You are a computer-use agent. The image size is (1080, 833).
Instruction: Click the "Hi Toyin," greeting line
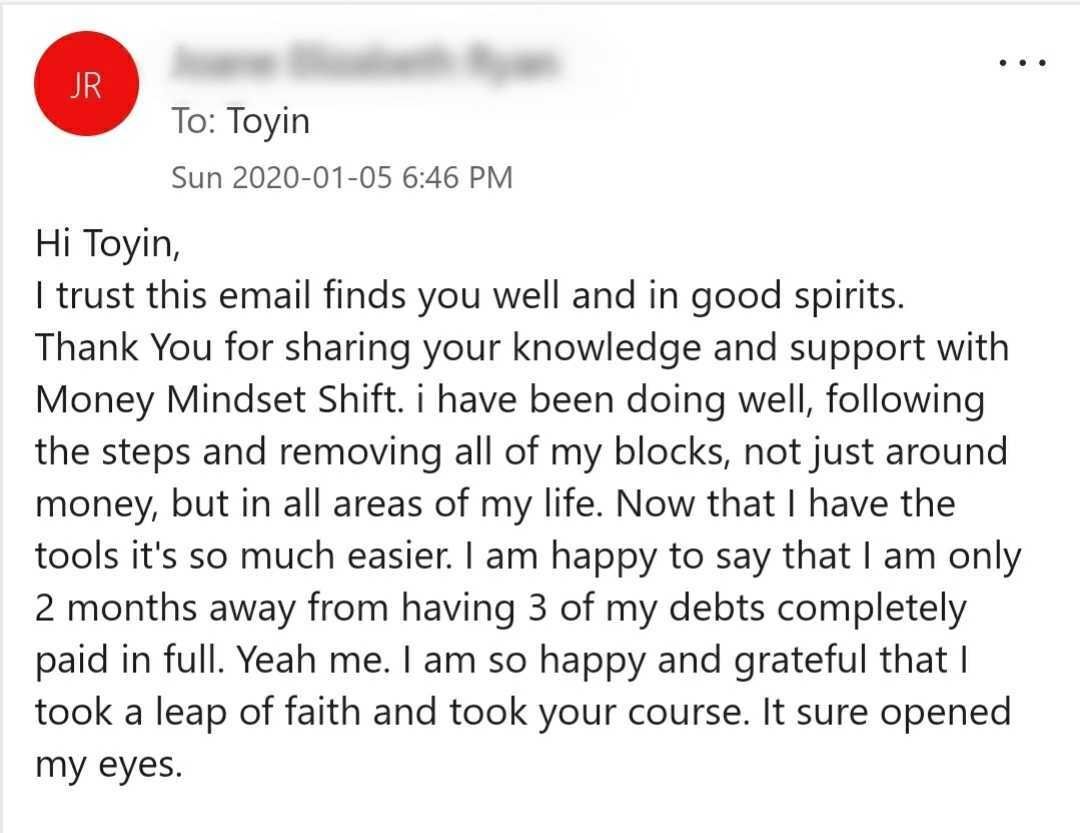pyautogui.click(x=108, y=244)
